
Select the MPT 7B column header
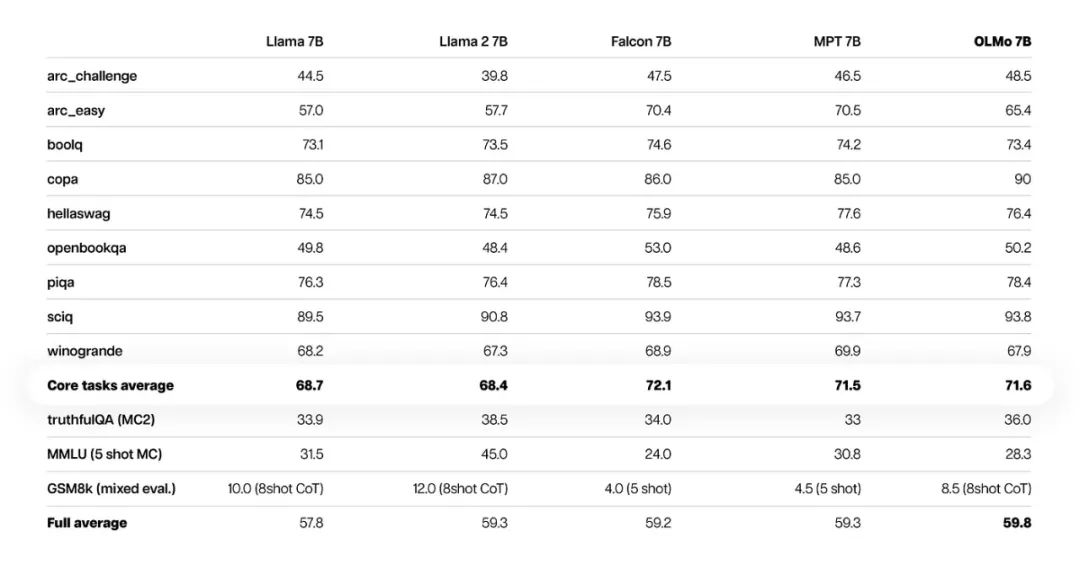pyautogui.click(x=837, y=41)
